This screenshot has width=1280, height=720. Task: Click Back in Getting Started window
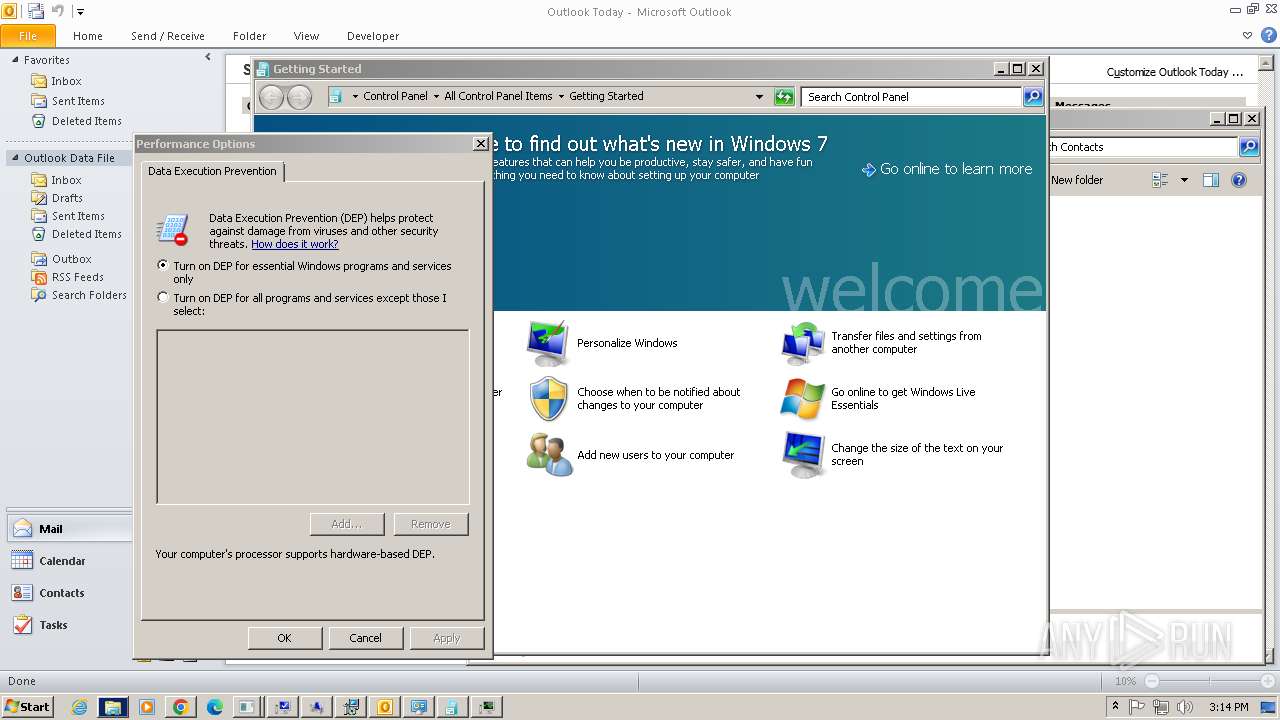click(271, 97)
